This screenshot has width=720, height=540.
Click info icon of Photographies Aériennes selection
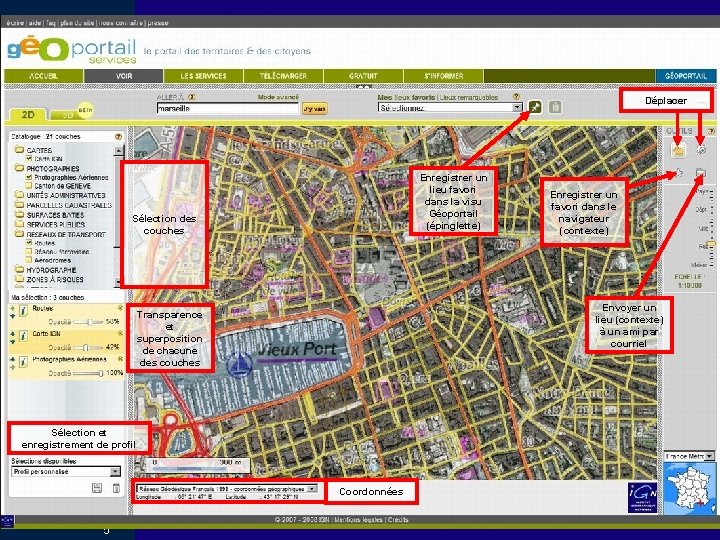pos(23,363)
